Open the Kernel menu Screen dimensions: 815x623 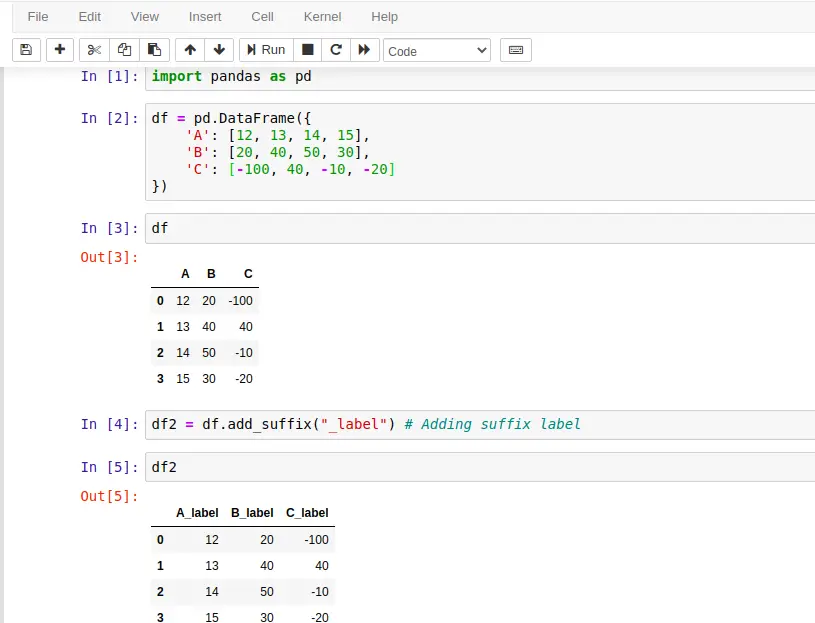[x=322, y=16]
